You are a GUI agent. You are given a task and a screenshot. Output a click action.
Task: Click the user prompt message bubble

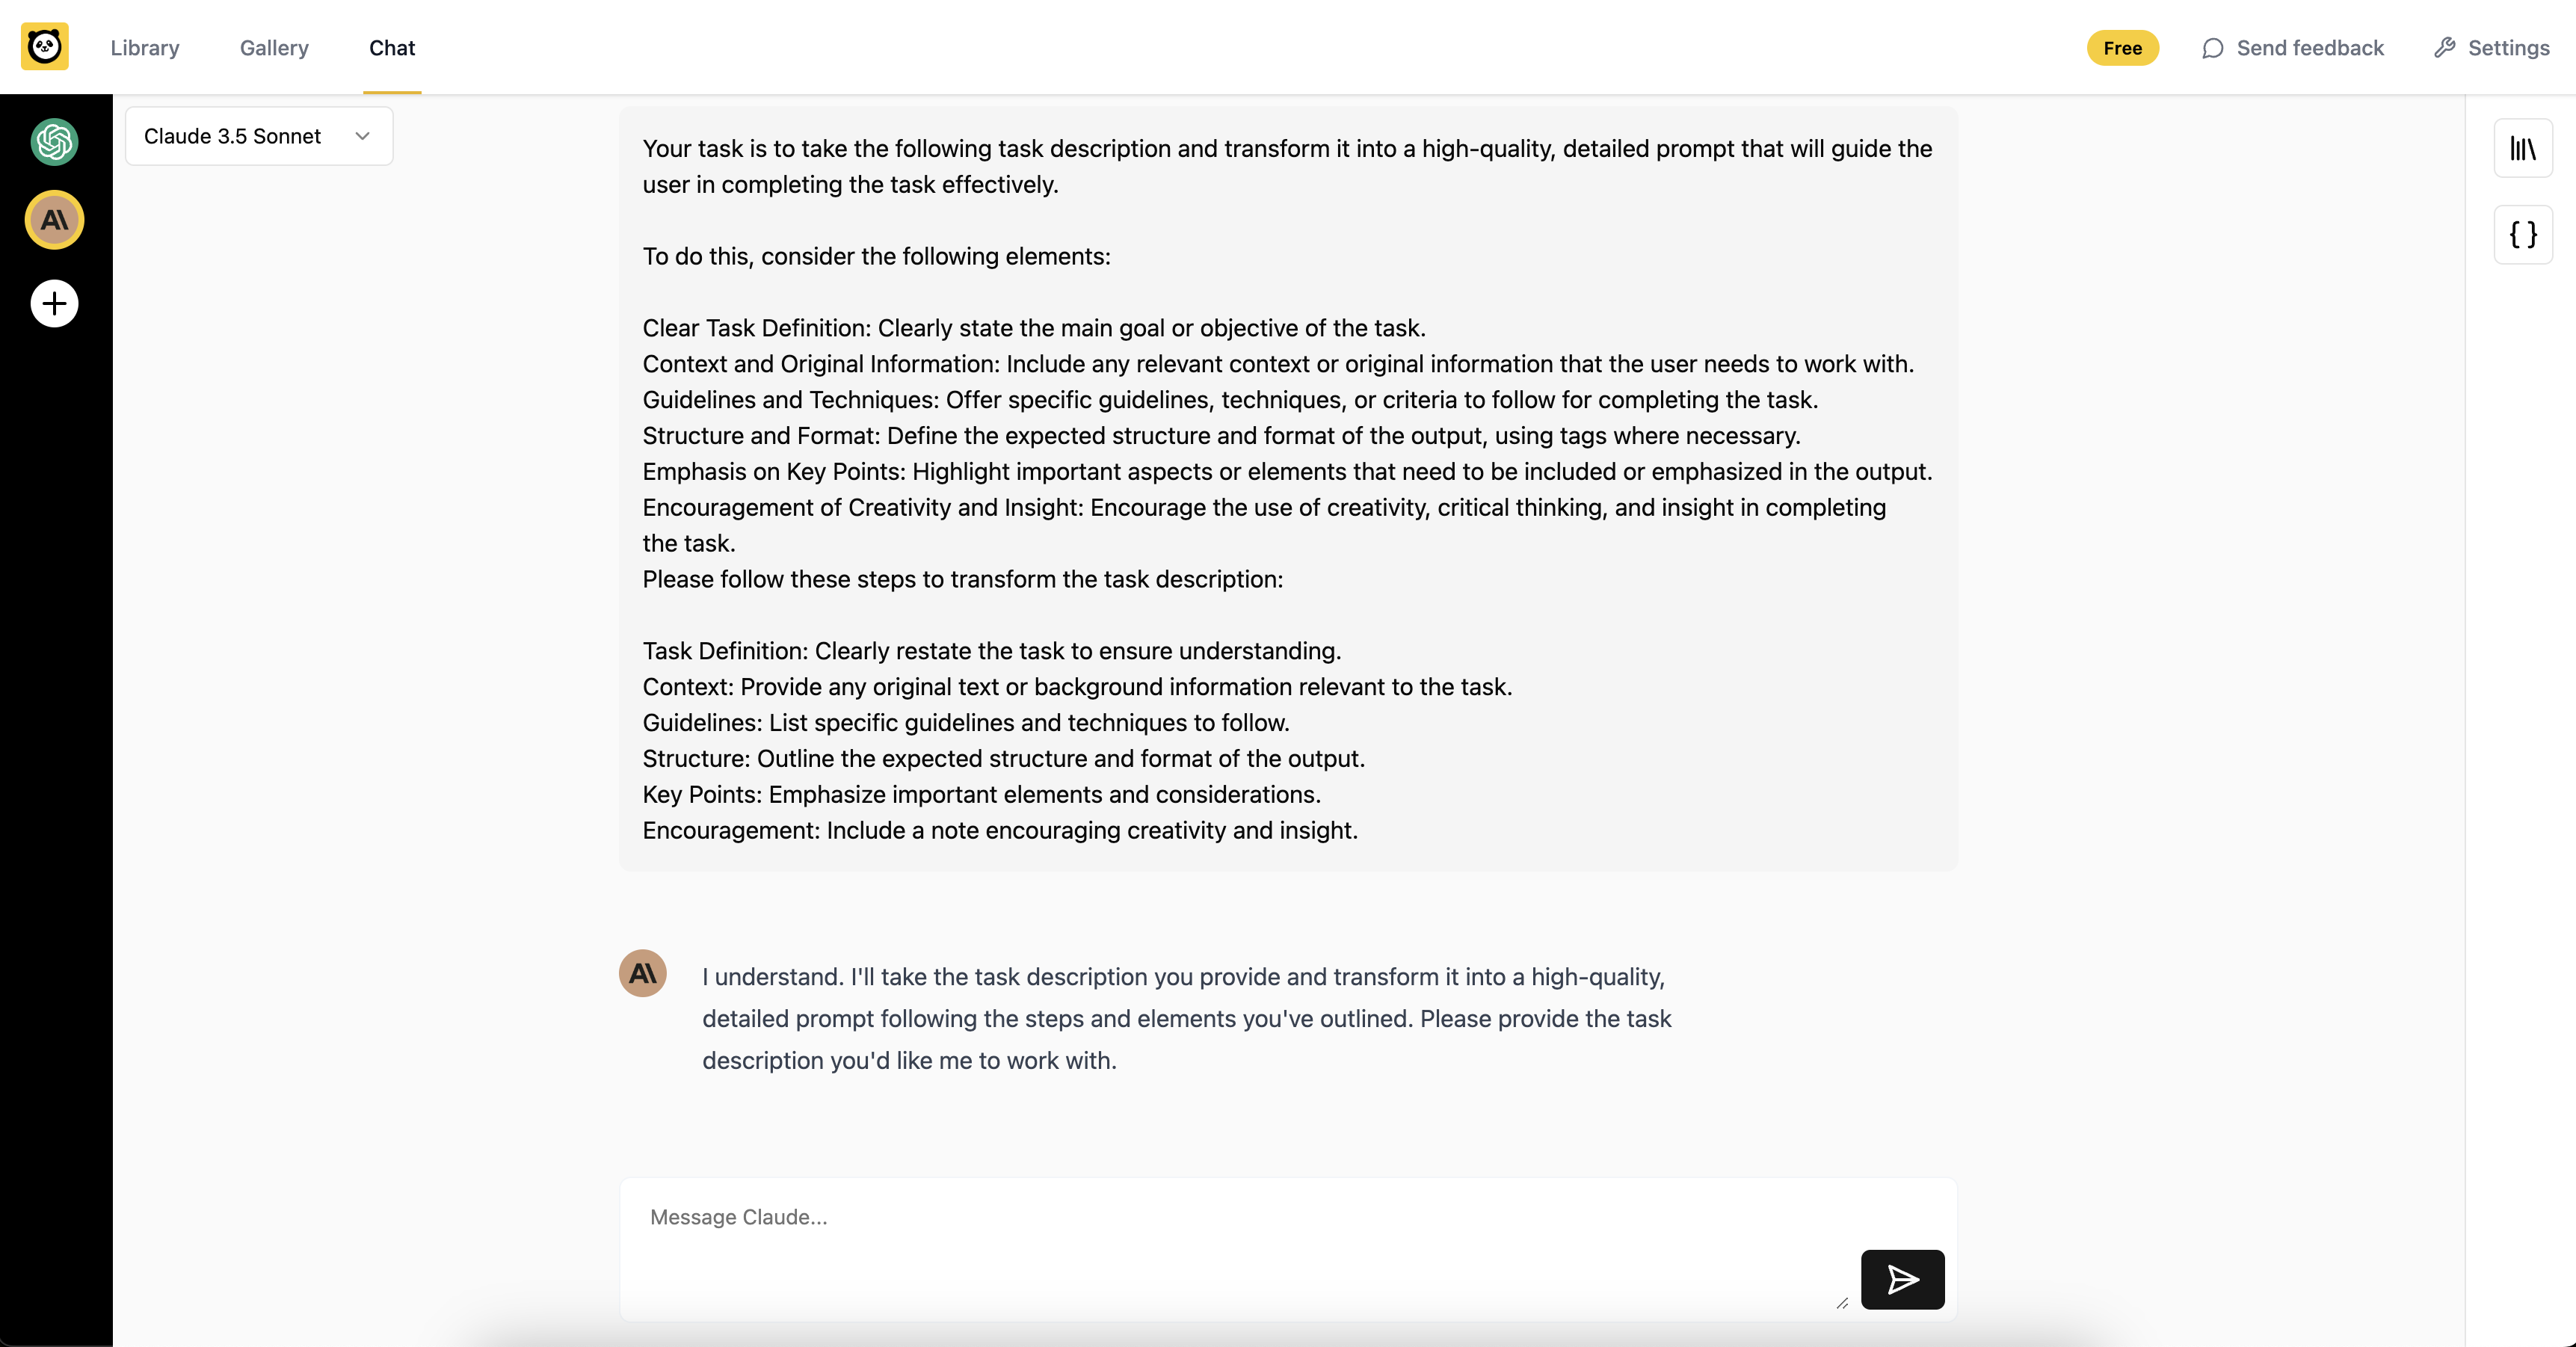[x=1288, y=489]
